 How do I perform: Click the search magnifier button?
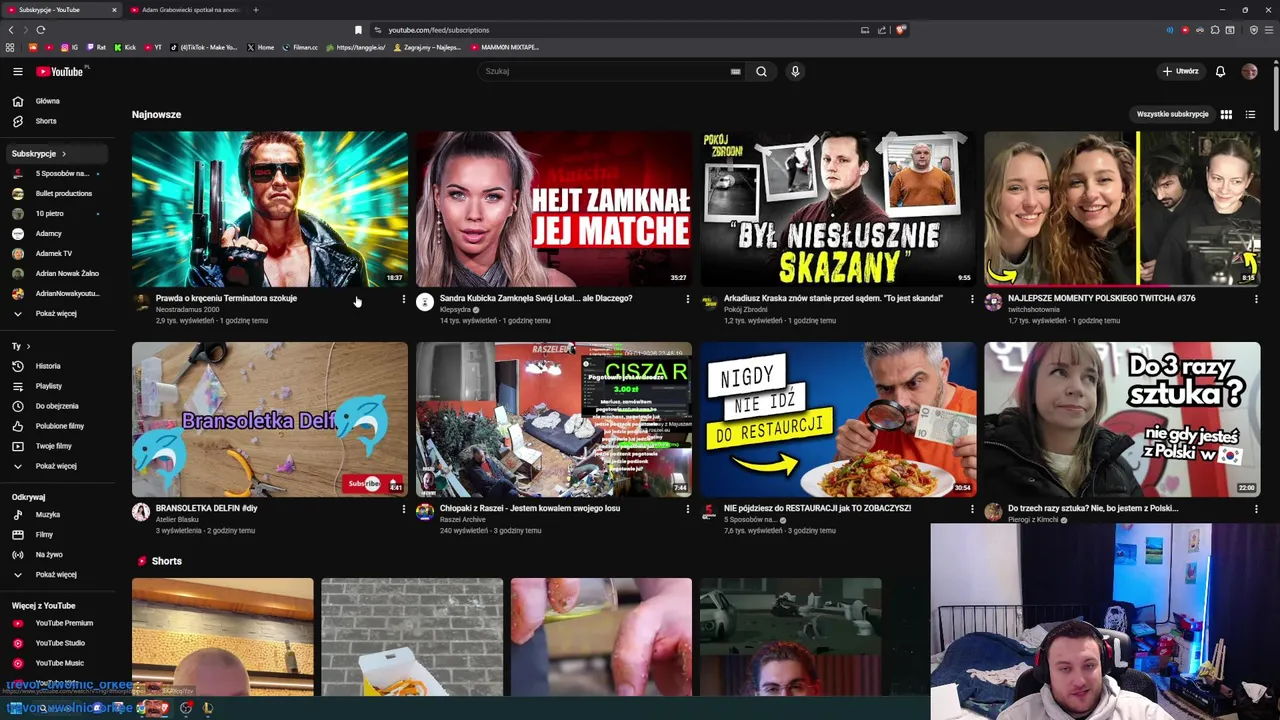761,71
